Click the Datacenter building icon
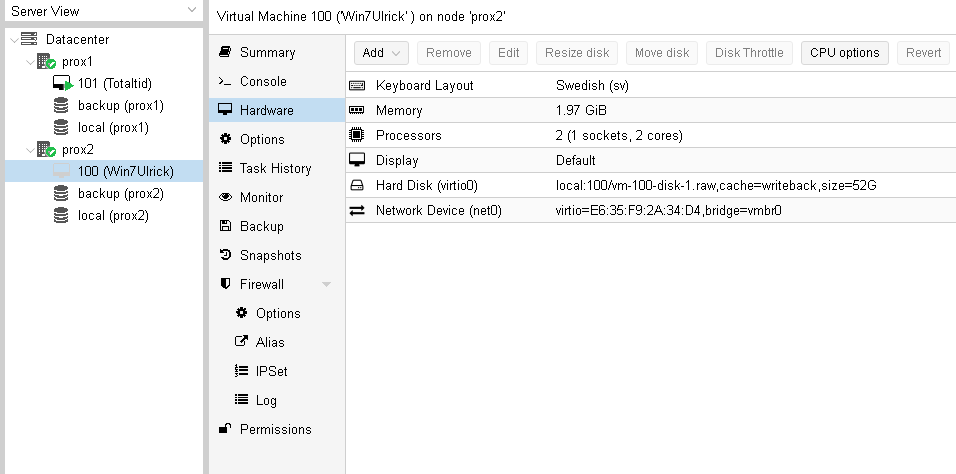This screenshot has width=956, height=474. click(29, 40)
